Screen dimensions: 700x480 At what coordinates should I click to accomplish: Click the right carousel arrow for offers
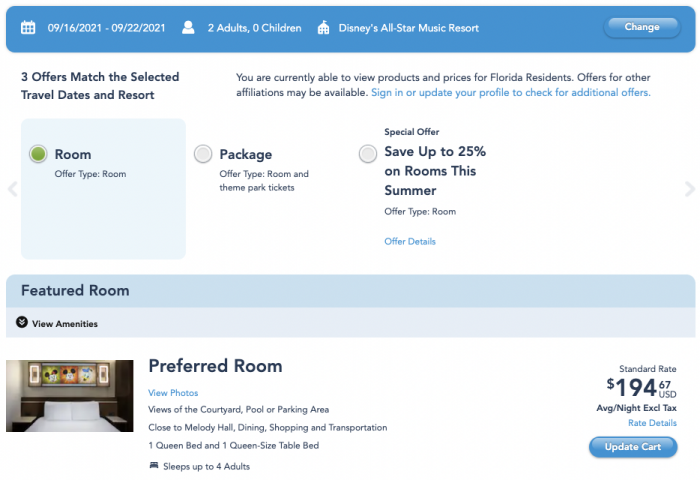pyautogui.click(x=690, y=189)
